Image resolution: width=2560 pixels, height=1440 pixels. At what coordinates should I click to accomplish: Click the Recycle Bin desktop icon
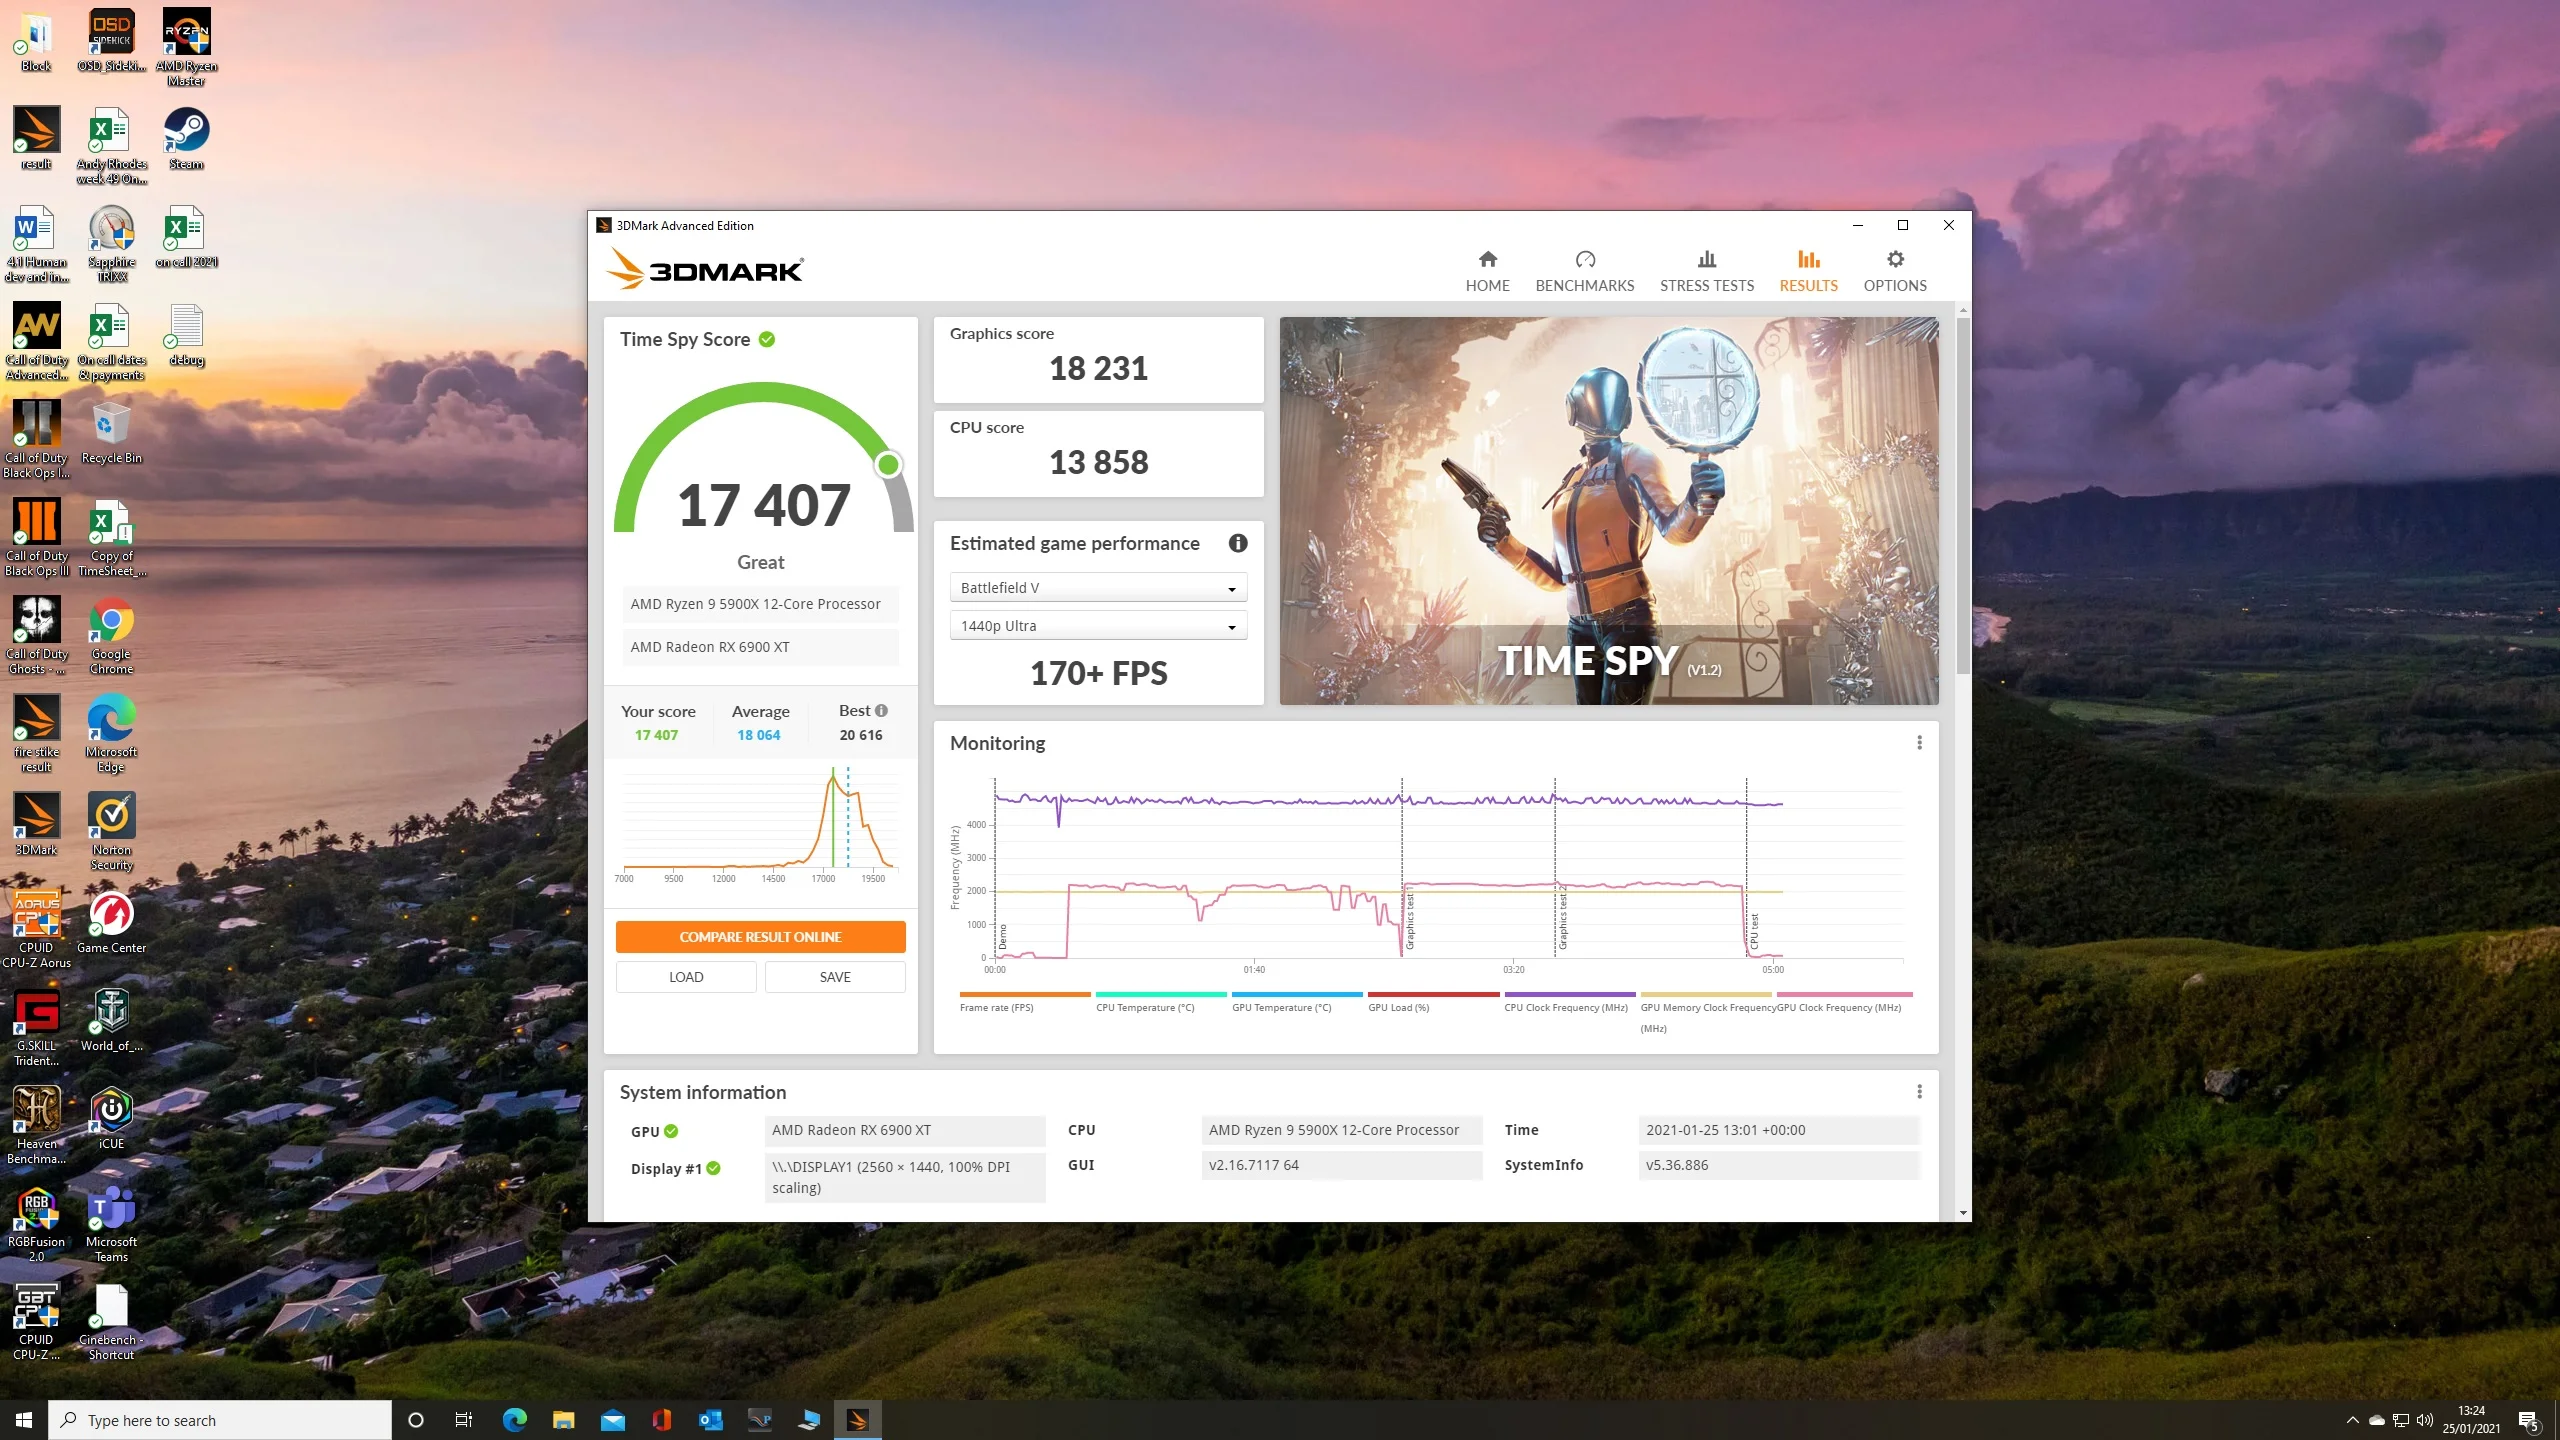(111, 432)
